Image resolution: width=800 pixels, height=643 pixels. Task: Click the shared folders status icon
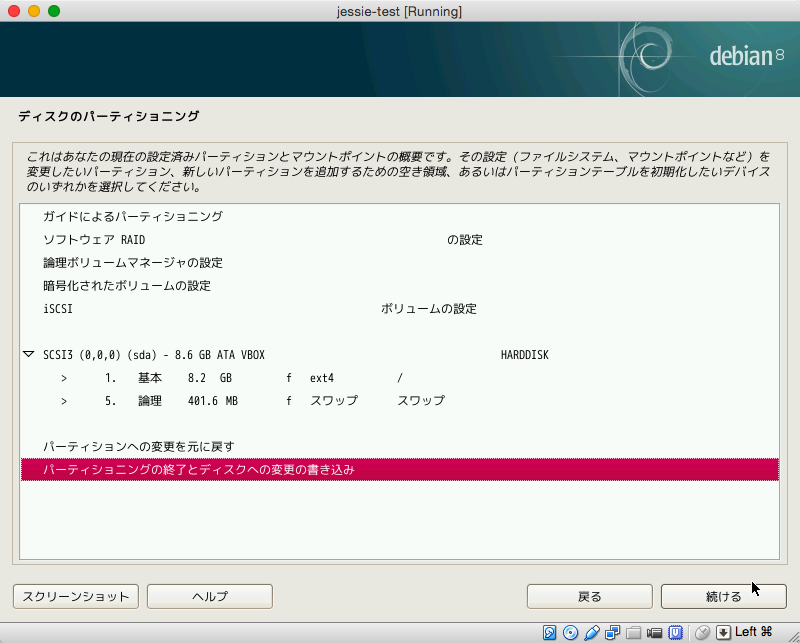tap(633, 633)
